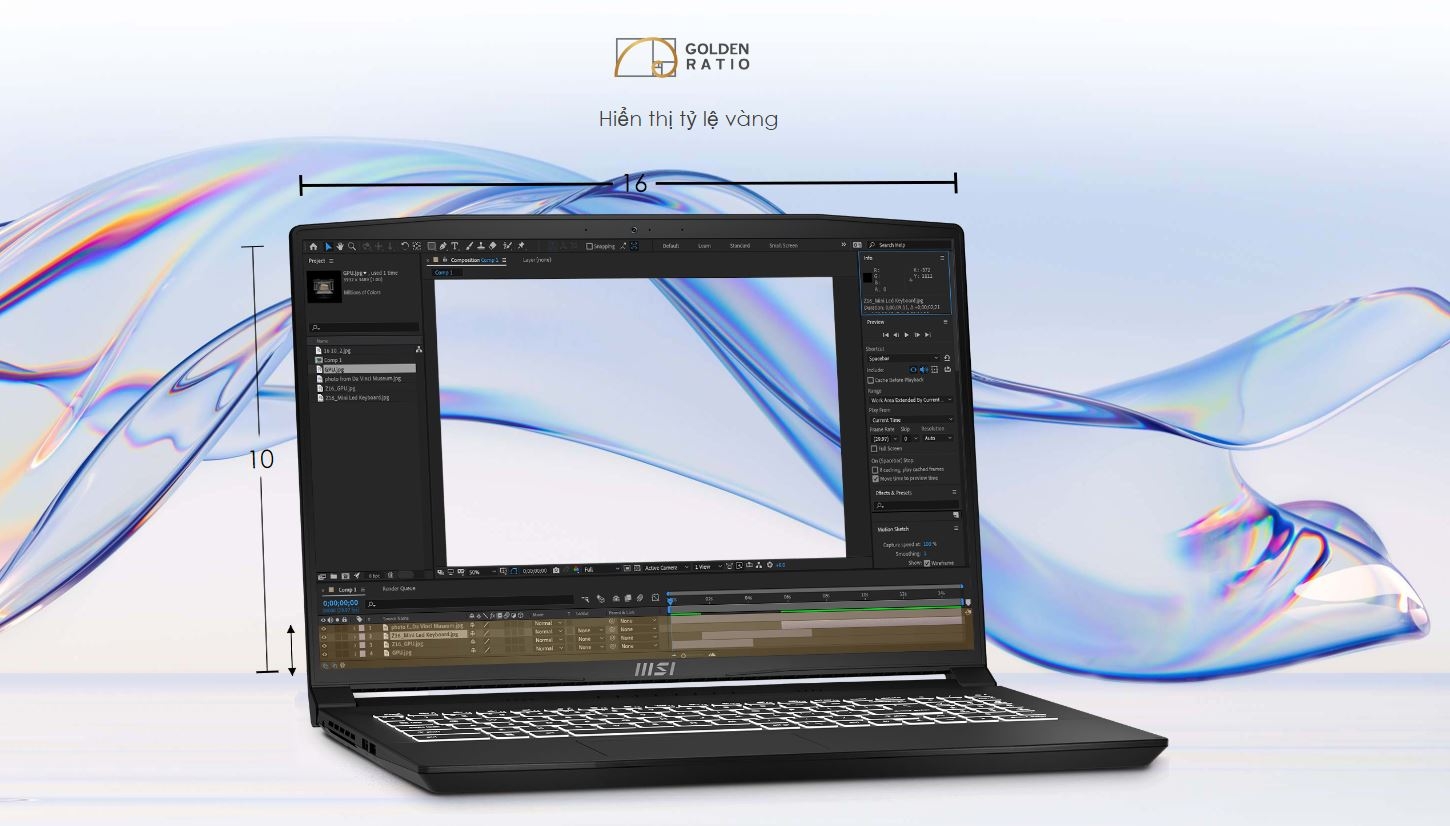Open the Project panel menu icon
The width and height of the screenshot is (1450, 826).
pyautogui.click(x=331, y=260)
